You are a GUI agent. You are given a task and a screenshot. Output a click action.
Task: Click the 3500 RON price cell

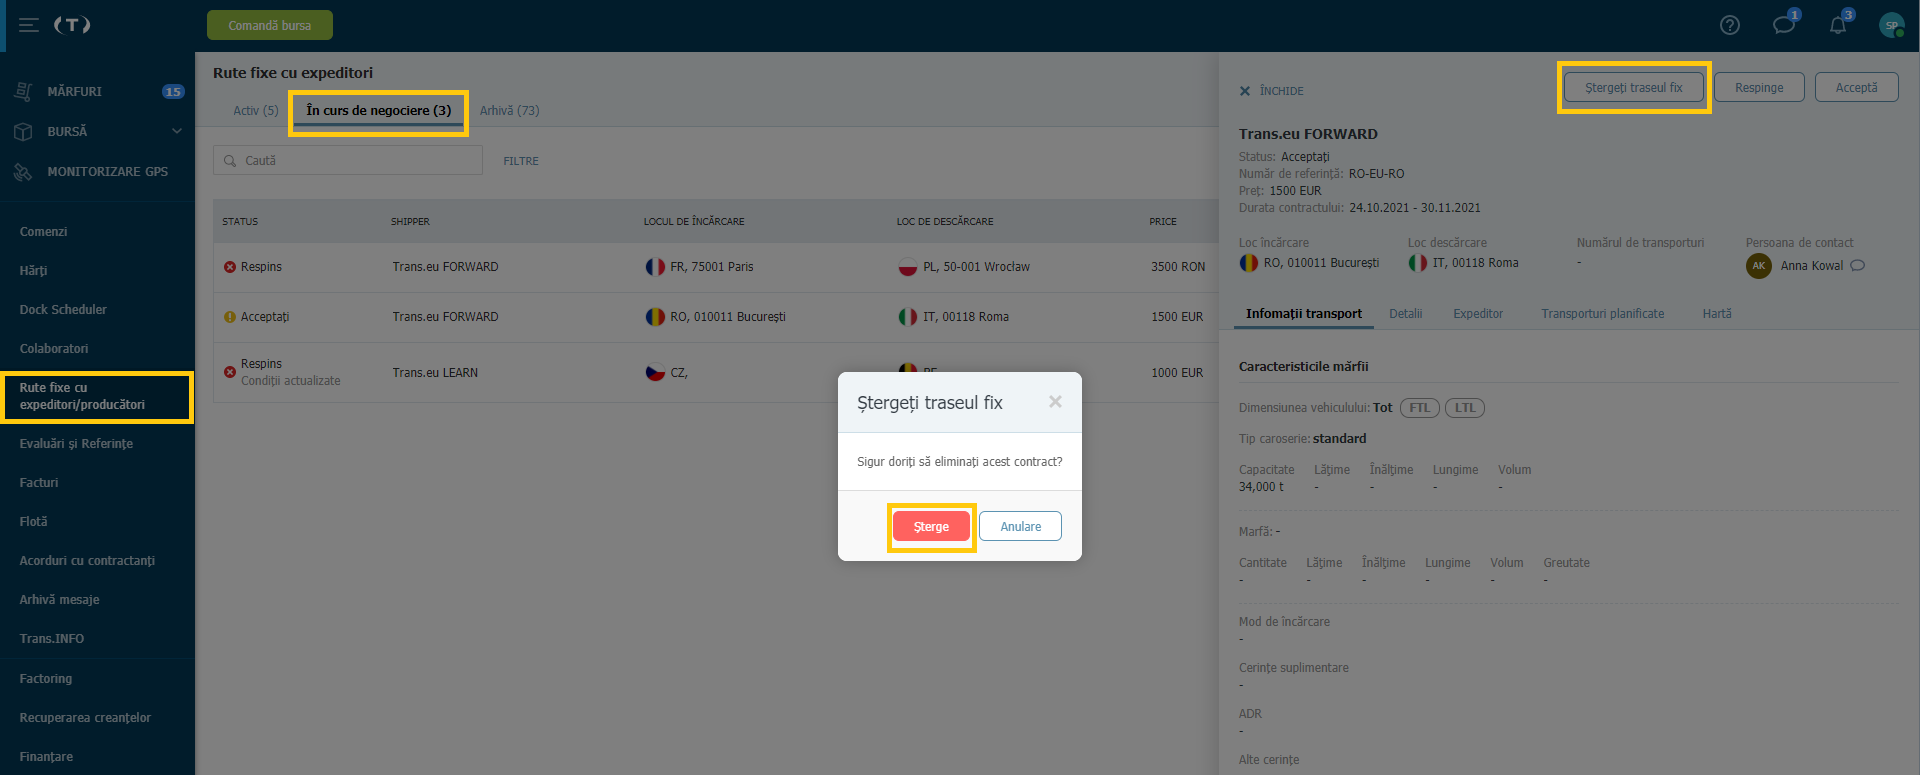1178,267
